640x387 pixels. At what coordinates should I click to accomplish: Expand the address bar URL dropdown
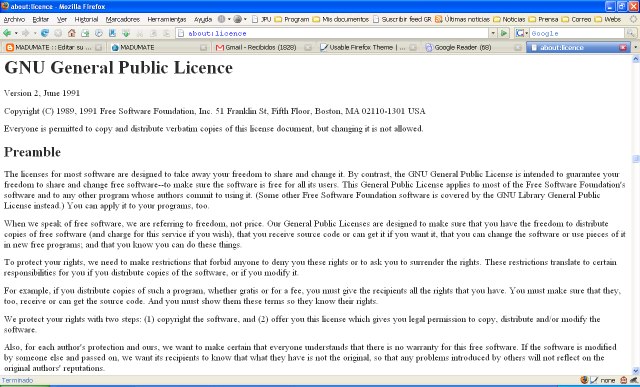[493, 33]
